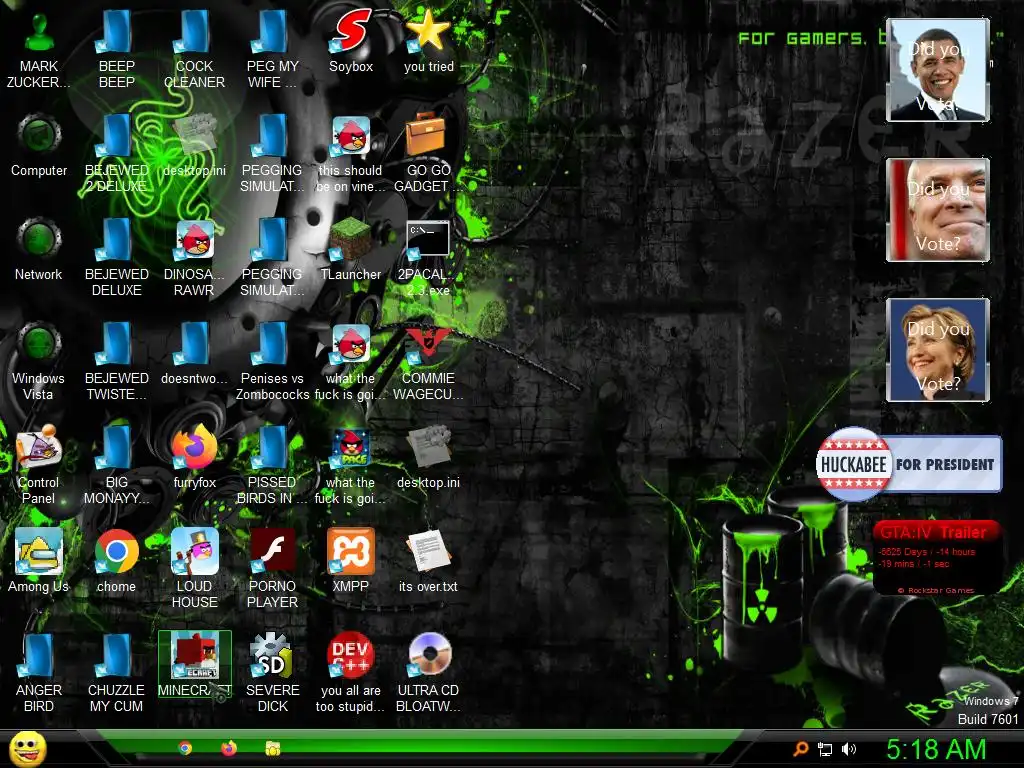Launch the DINOSA... RAWR shortcut
Image resolution: width=1024 pixels, height=768 pixels.
pyautogui.click(x=195, y=257)
